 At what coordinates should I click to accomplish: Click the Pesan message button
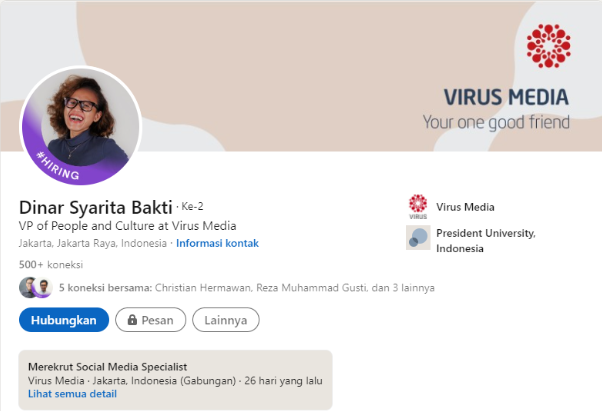click(x=150, y=320)
